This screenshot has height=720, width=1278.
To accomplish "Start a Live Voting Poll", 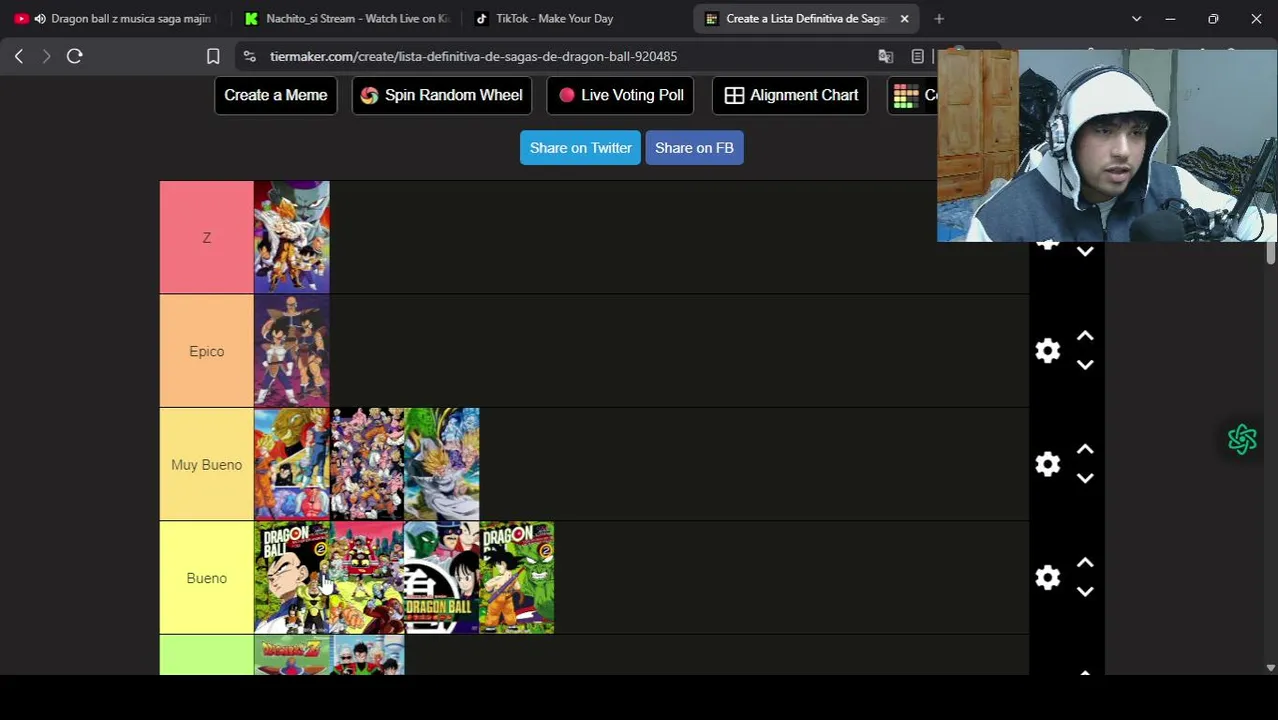I will [x=620, y=95].
